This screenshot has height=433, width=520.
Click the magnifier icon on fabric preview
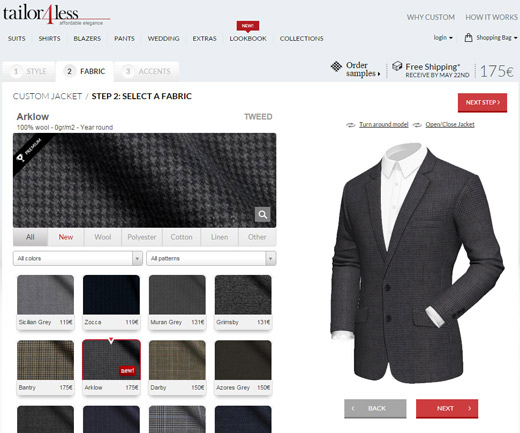pyautogui.click(x=262, y=214)
